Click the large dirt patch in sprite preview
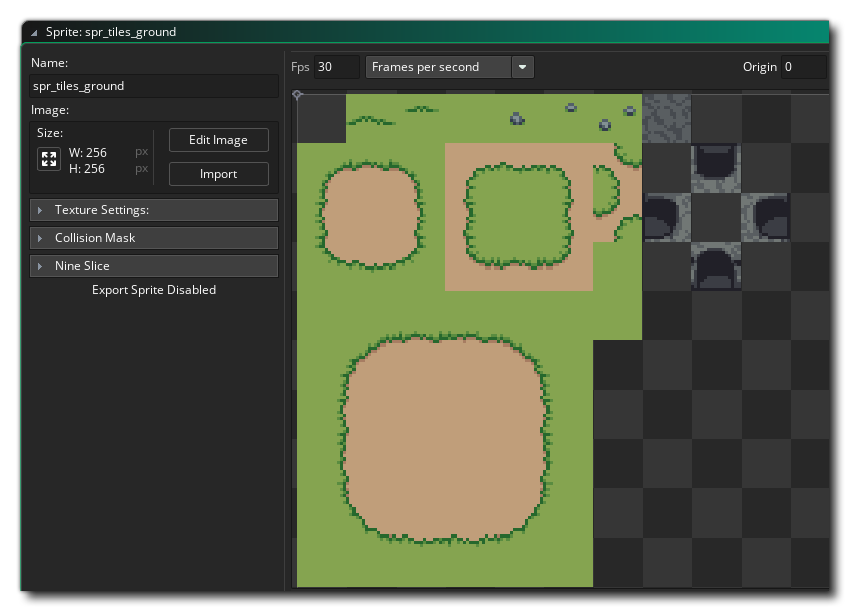This screenshot has height=611, width=849. click(x=444, y=439)
